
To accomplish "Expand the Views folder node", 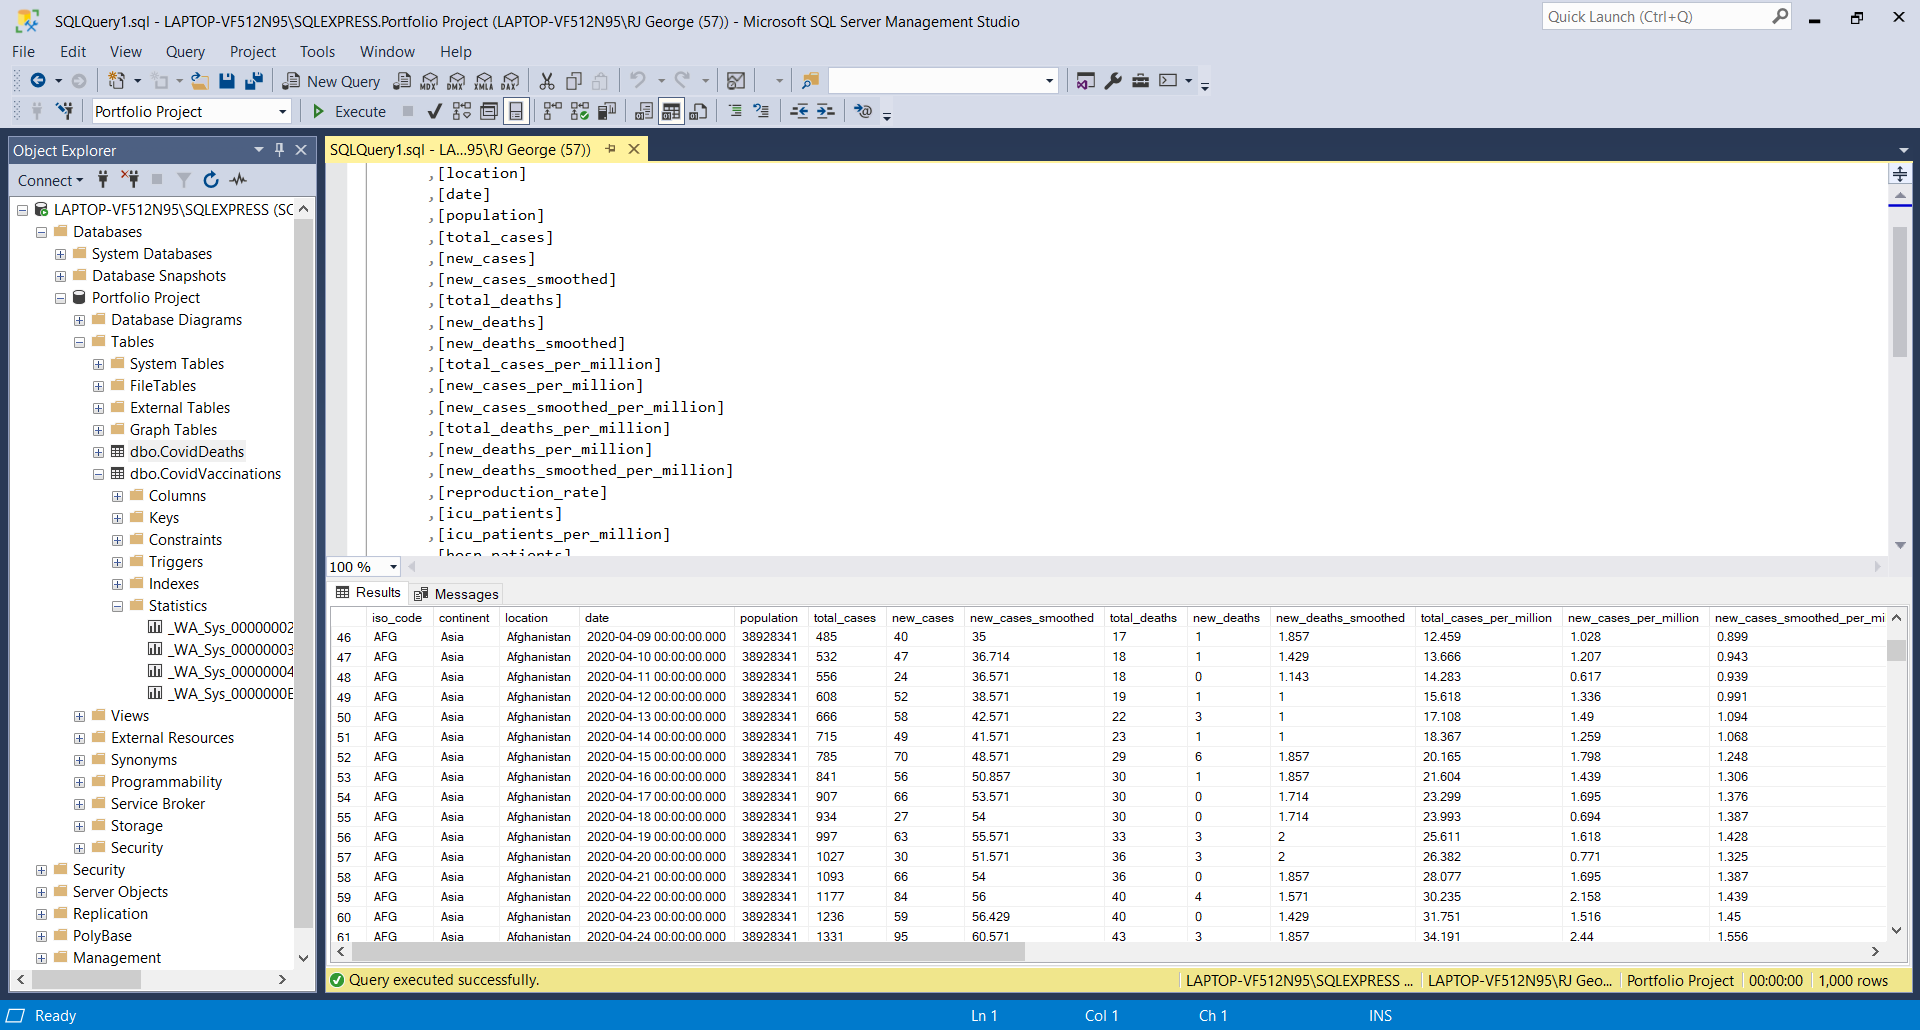I will point(79,716).
